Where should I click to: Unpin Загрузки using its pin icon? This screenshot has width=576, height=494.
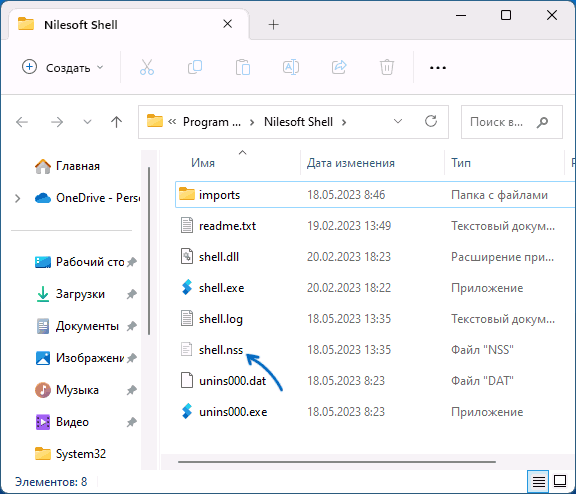pyautogui.click(x=132, y=294)
